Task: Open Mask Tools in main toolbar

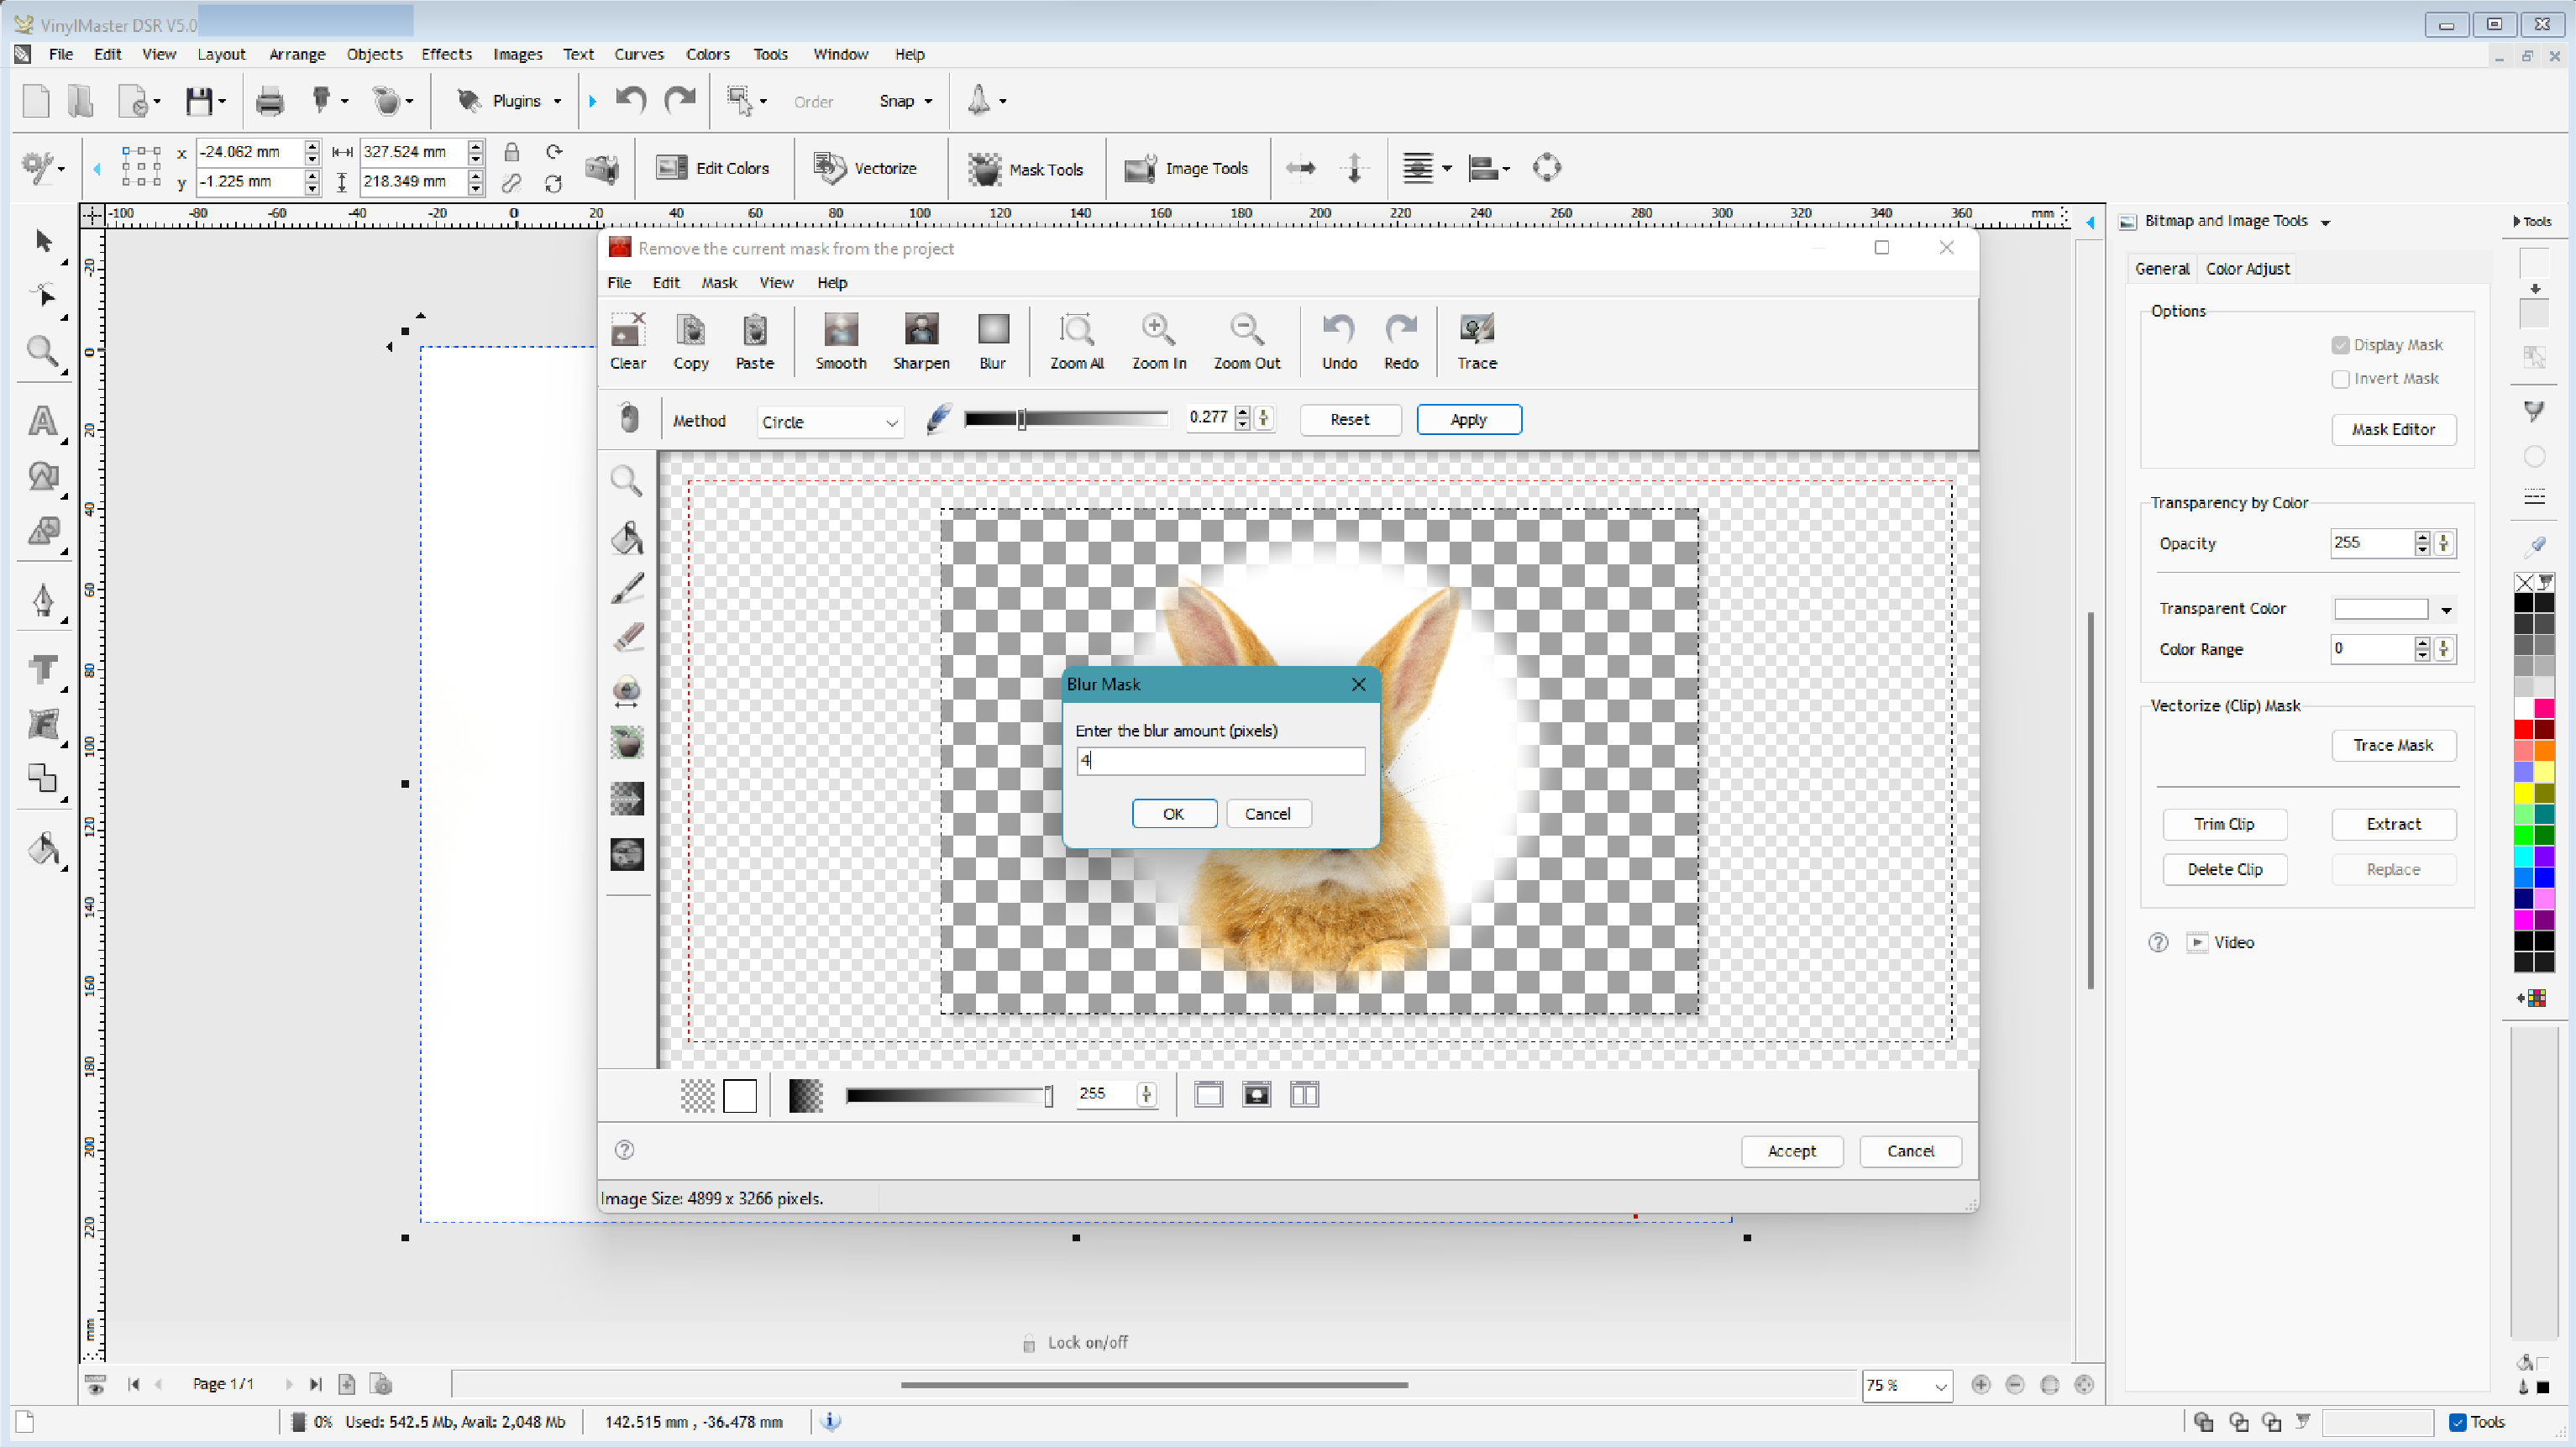Action: [x=1025, y=169]
